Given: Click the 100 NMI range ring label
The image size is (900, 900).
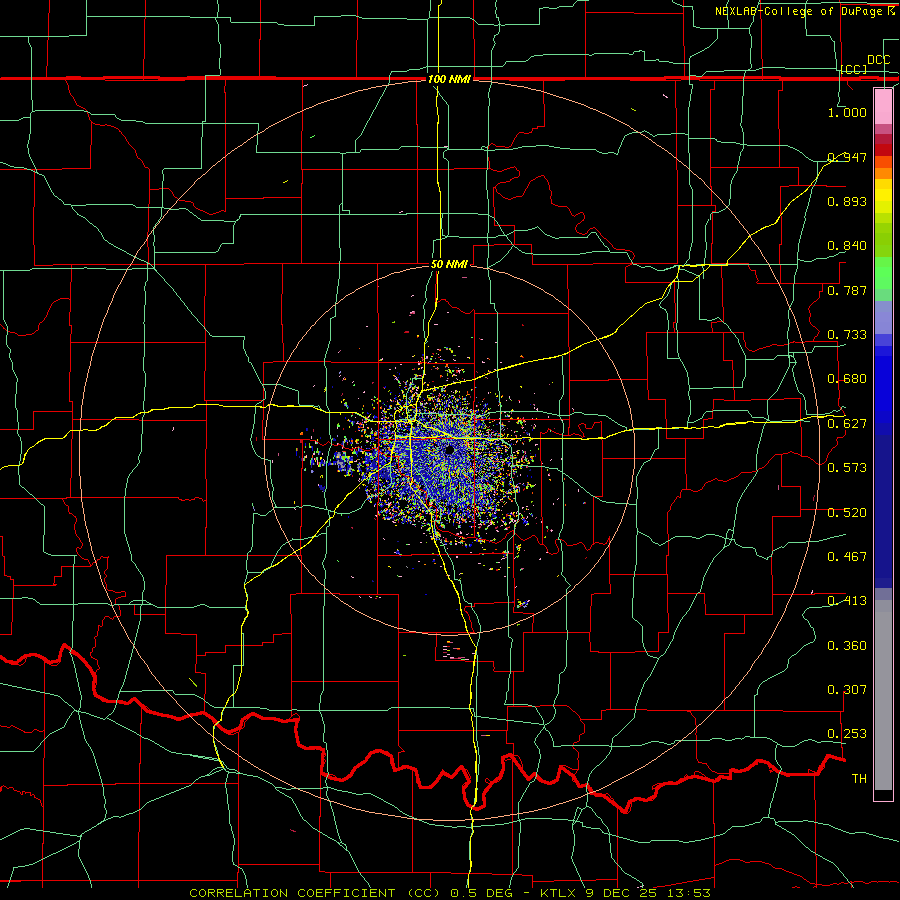Looking at the screenshot, I should tap(449, 79).
